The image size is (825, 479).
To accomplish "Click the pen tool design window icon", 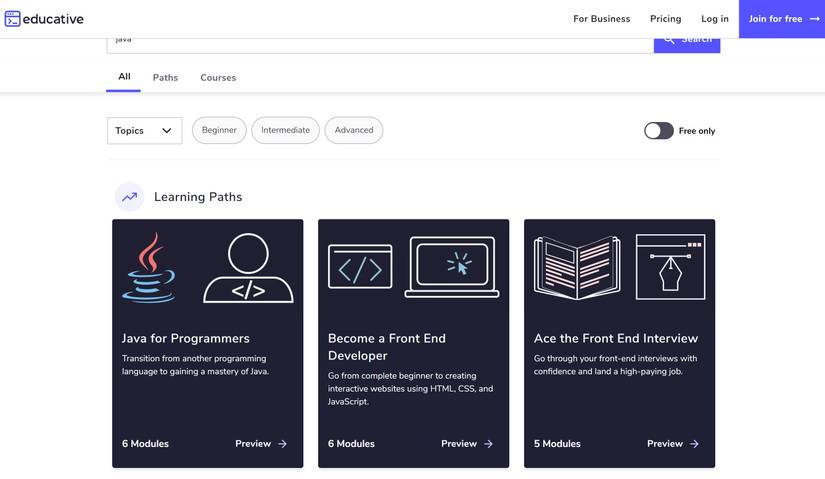I will [x=670, y=267].
